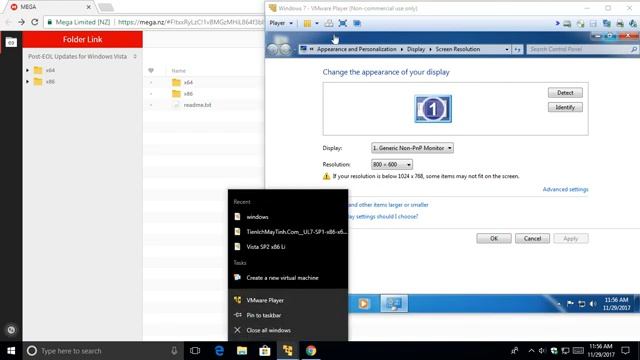This screenshot has width=640, height=360.
Task: Expand x64 folder in MEGA tree
Action: [x=27, y=70]
